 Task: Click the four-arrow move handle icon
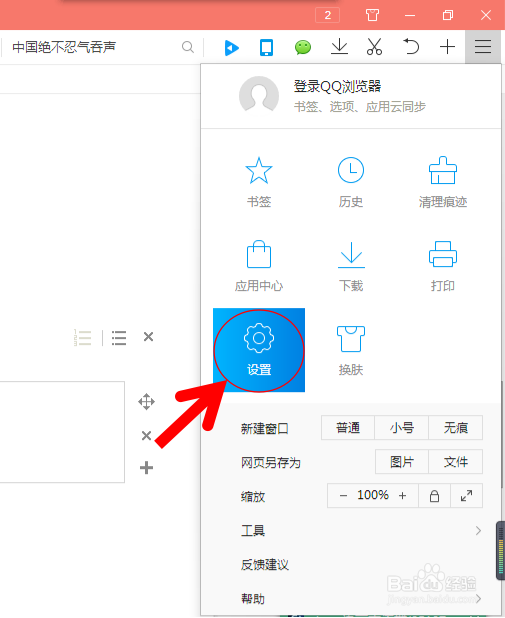pyautogui.click(x=146, y=402)
